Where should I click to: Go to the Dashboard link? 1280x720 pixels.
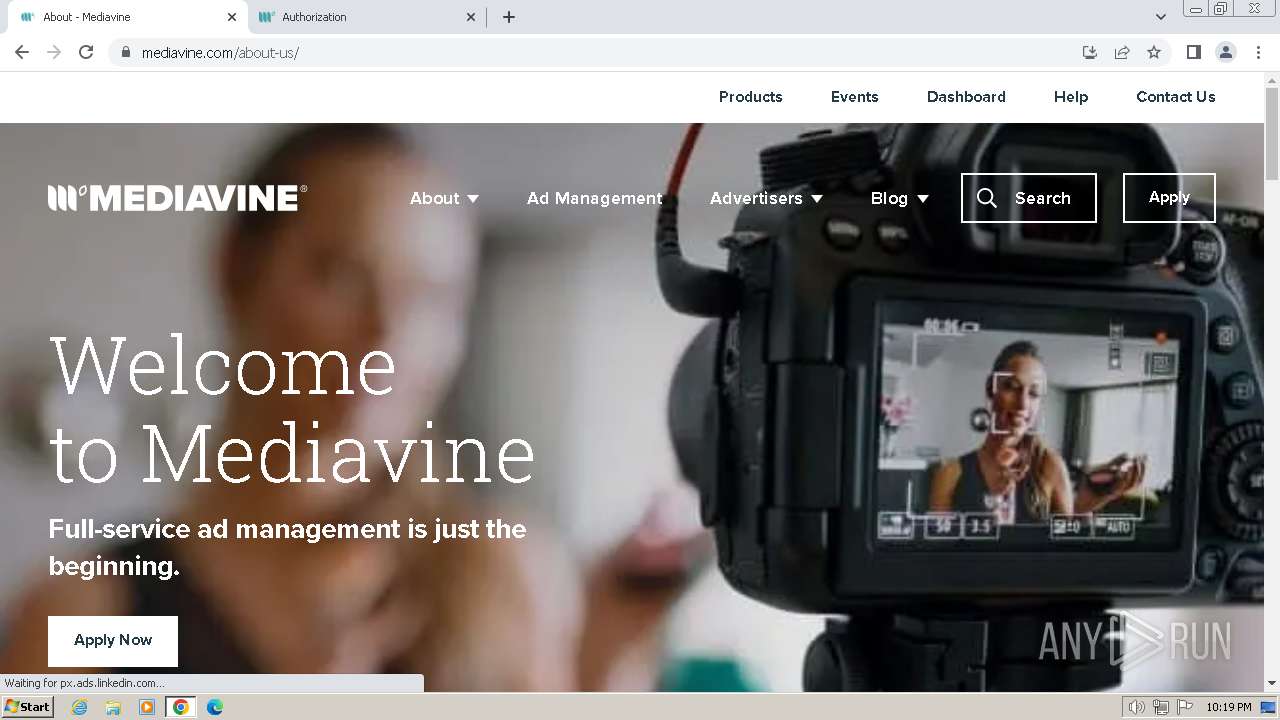(966, 97)
